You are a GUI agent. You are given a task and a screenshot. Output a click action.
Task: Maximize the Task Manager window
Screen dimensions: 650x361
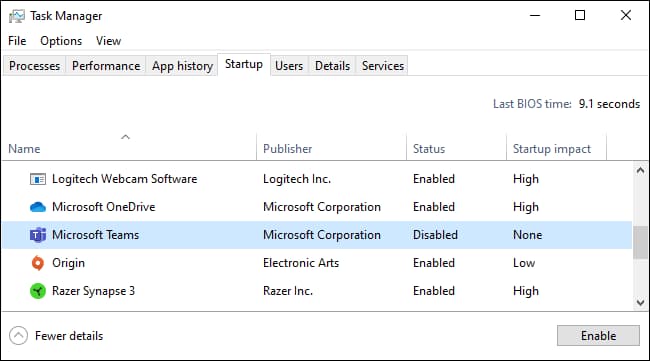(580, 15)
